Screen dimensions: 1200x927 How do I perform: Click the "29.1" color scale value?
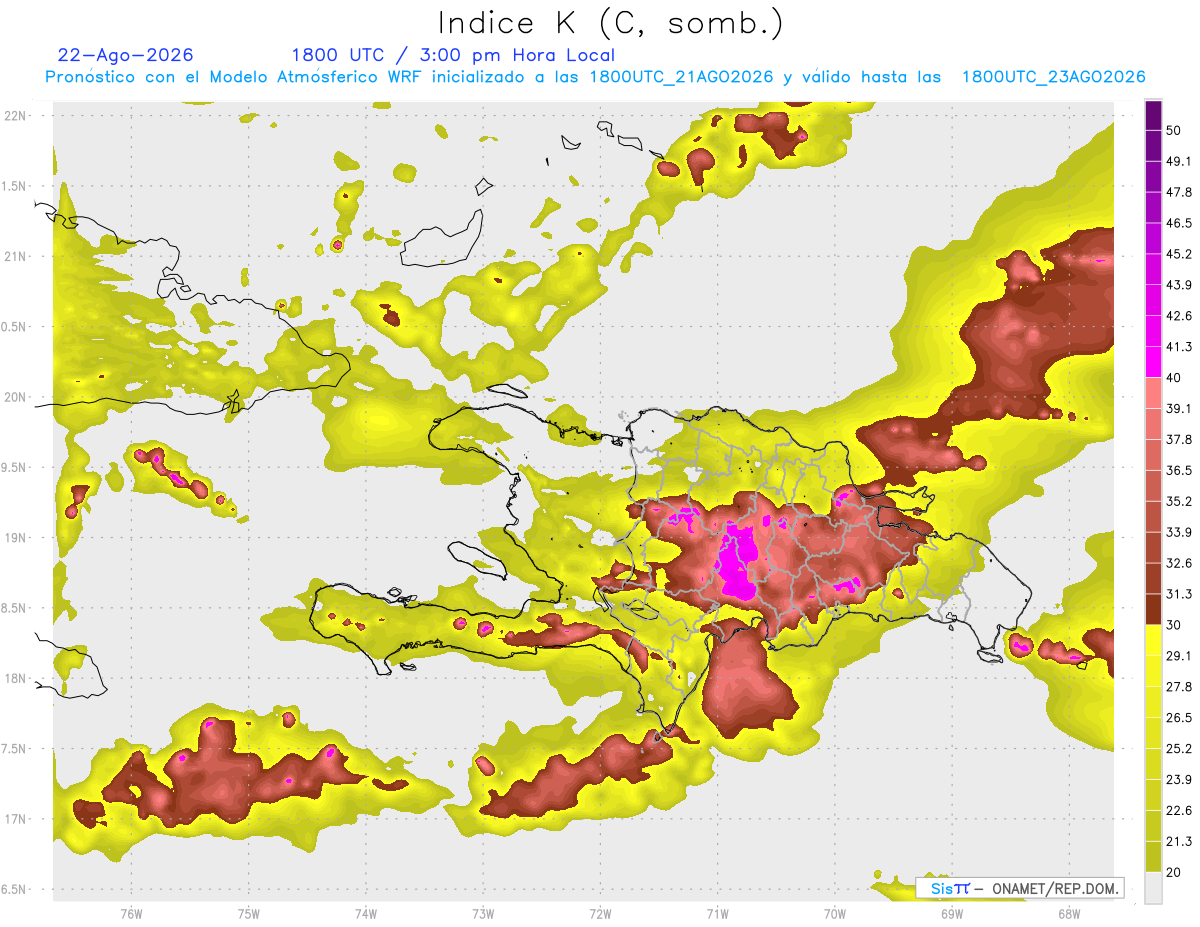point(1179,656)
